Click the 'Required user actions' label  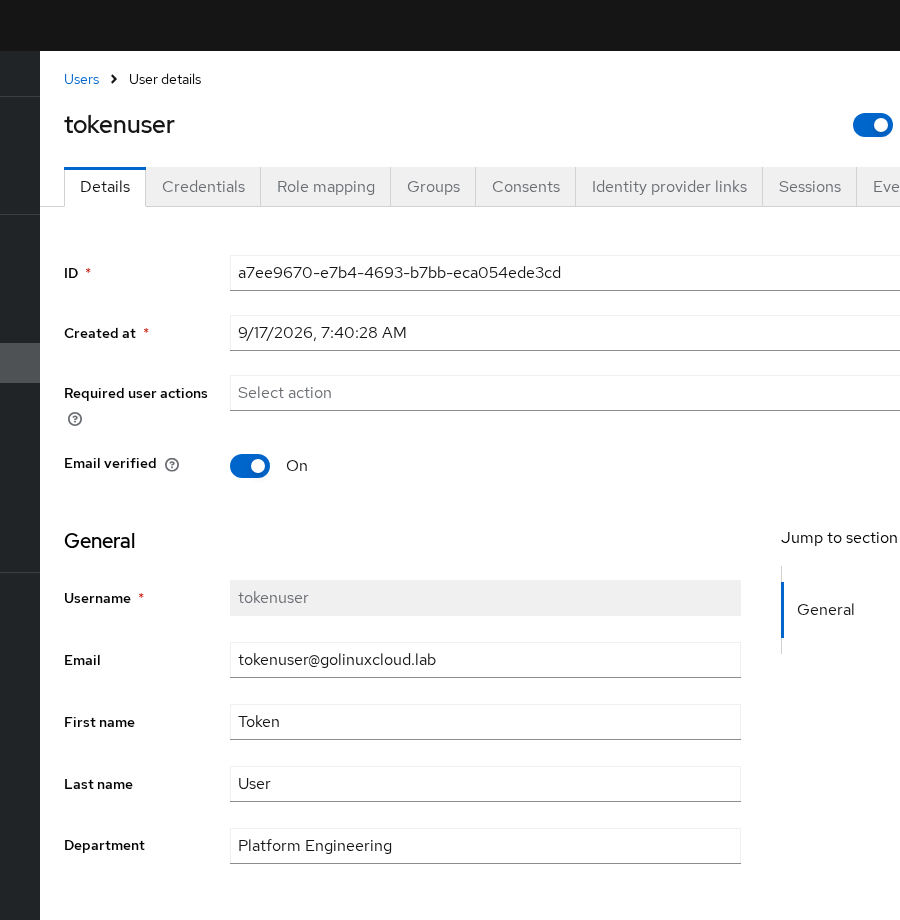[136, 393]
